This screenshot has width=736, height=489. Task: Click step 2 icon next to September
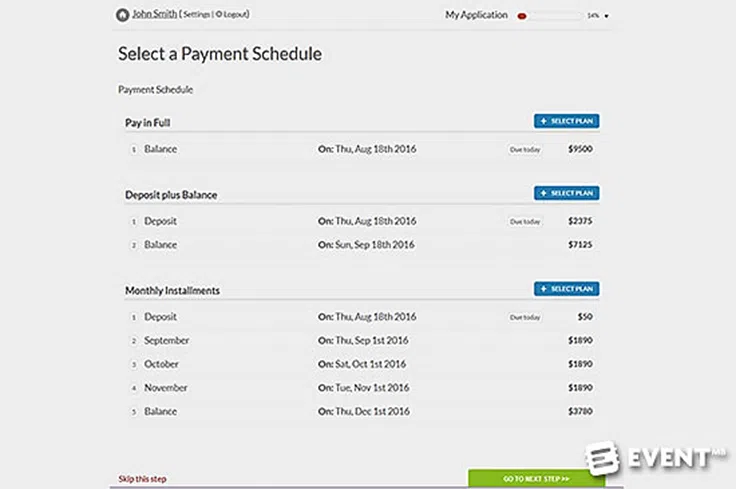click(132, 341)
